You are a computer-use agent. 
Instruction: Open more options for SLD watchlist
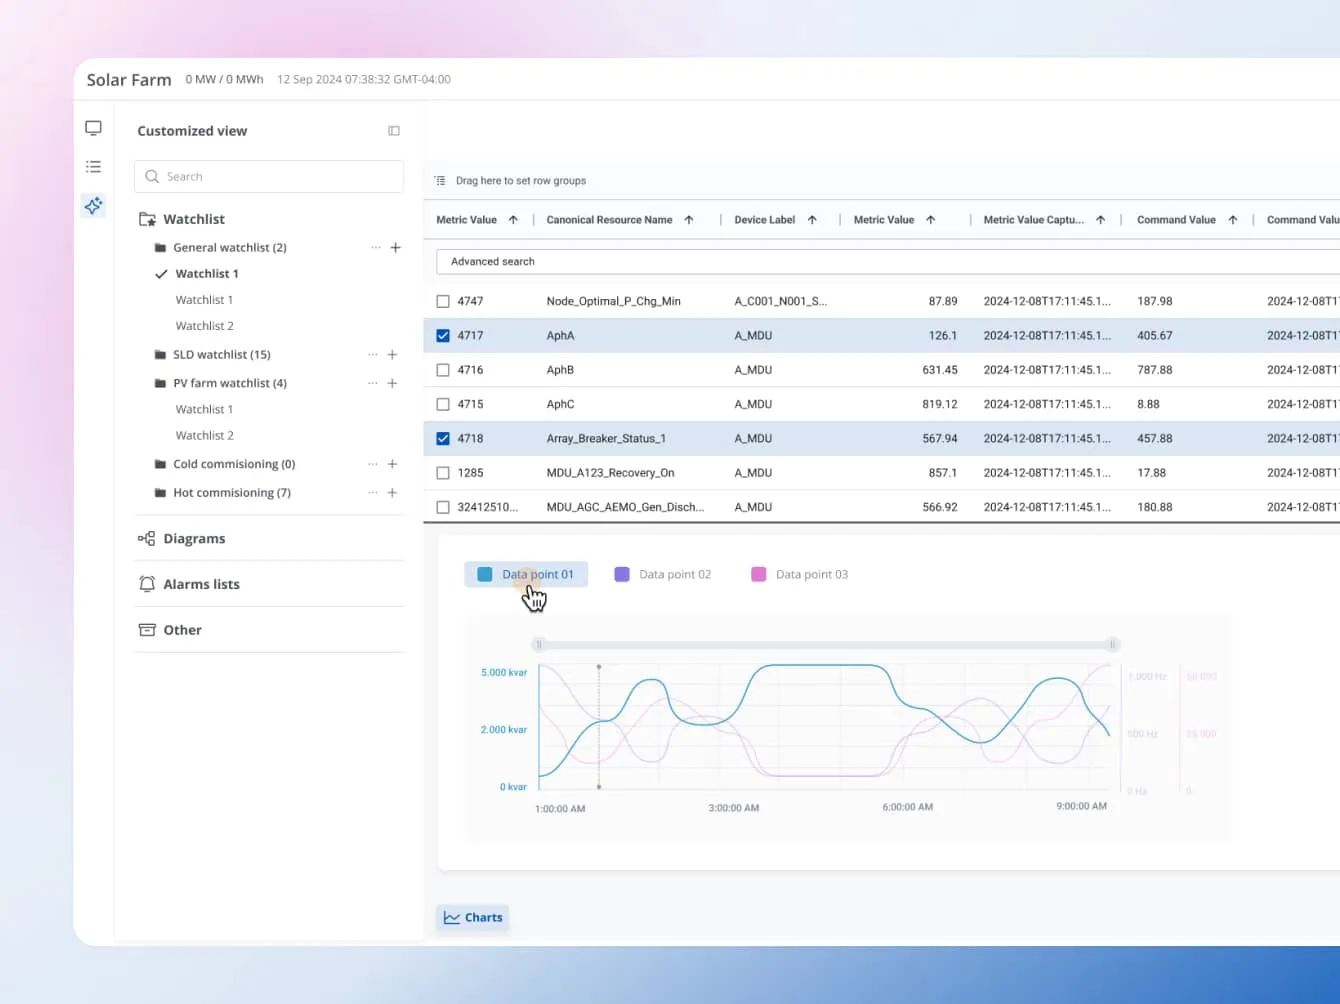pos(373,354)
